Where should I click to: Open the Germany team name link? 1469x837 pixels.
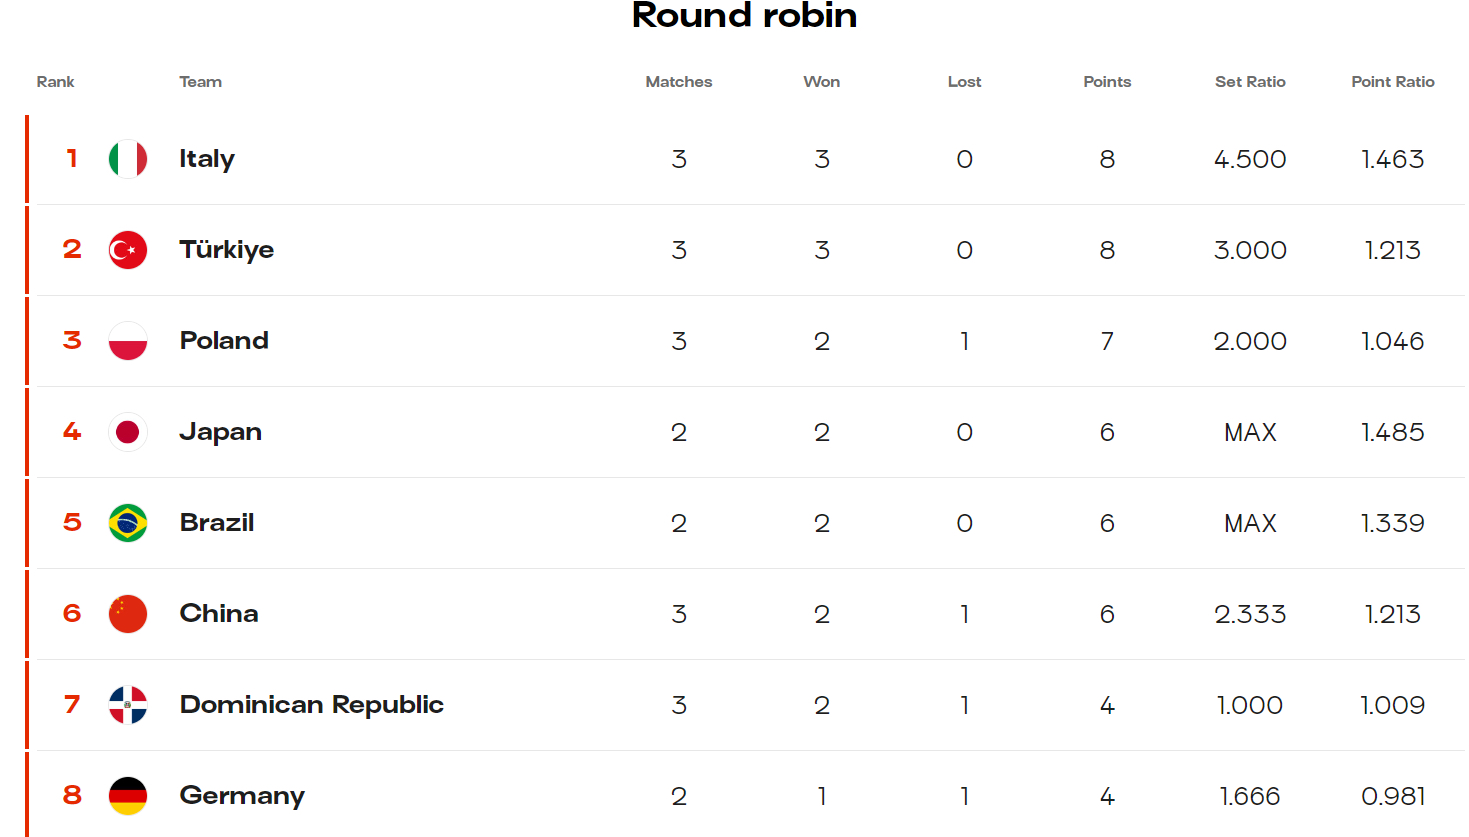point(242,796)
